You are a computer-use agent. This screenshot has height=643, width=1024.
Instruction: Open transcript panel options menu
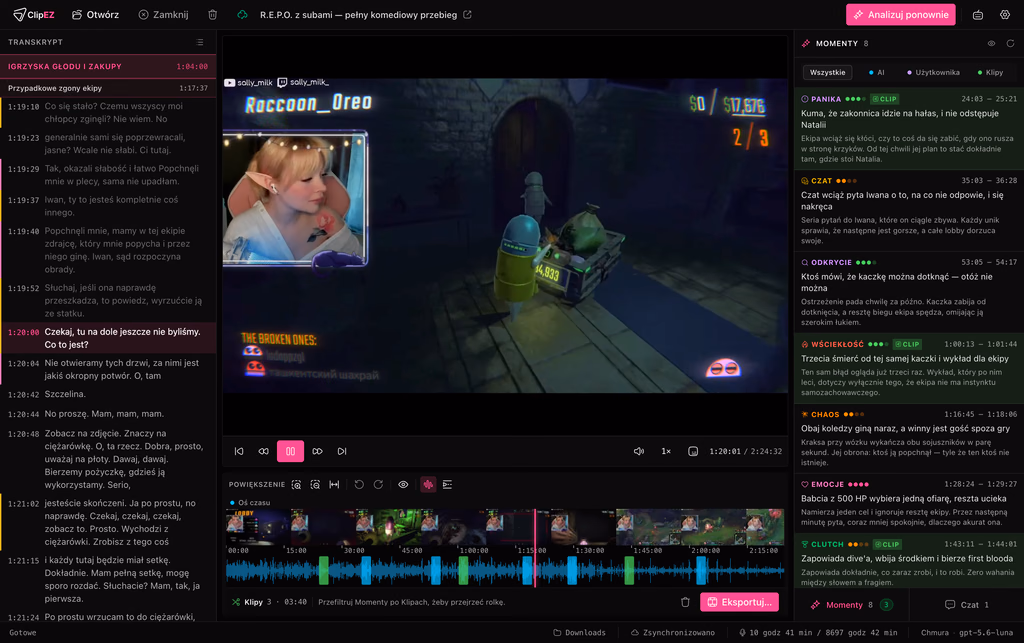(x=200, y=42)
